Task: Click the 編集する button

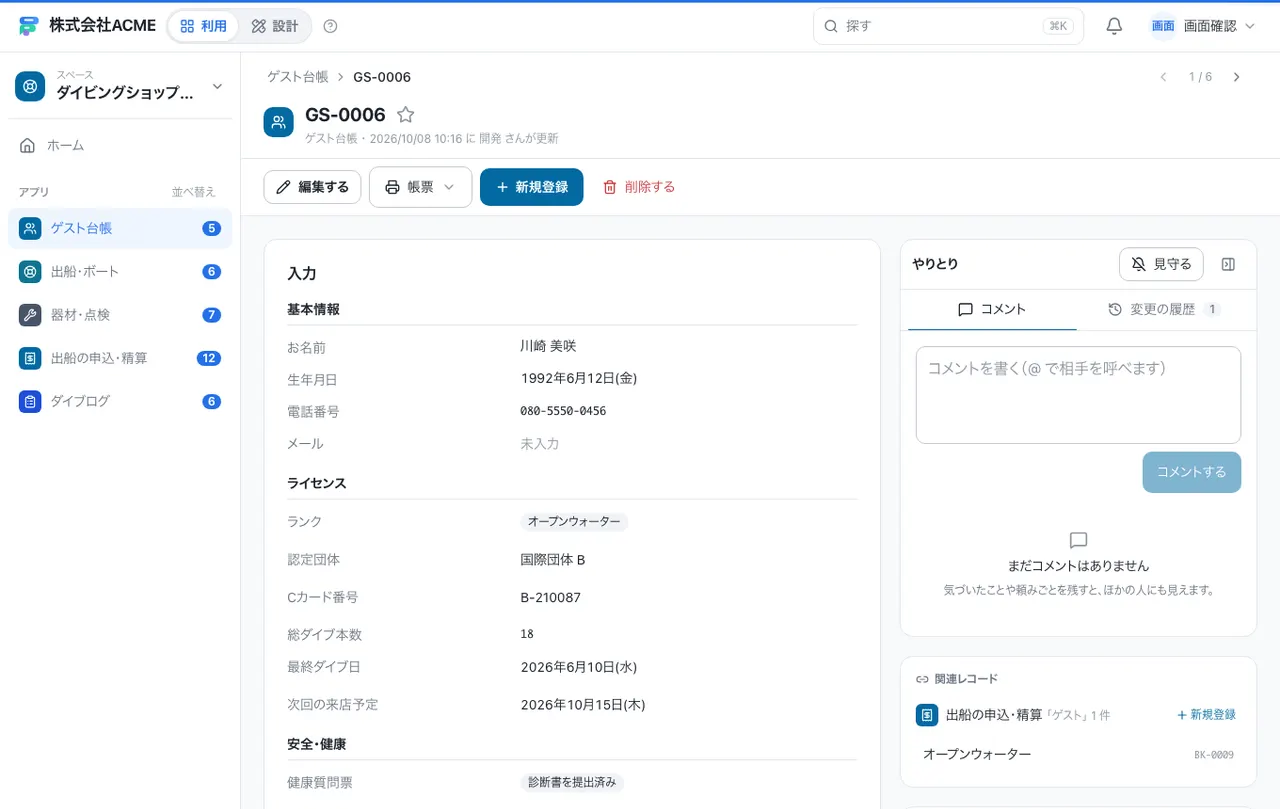Action: [312, 187]
